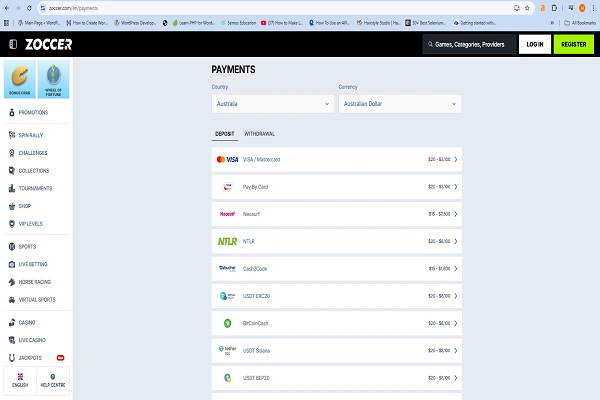Change language via English flag button
Image resolution: width=600 pixels, height=400 pixels.
click(20, 380)
